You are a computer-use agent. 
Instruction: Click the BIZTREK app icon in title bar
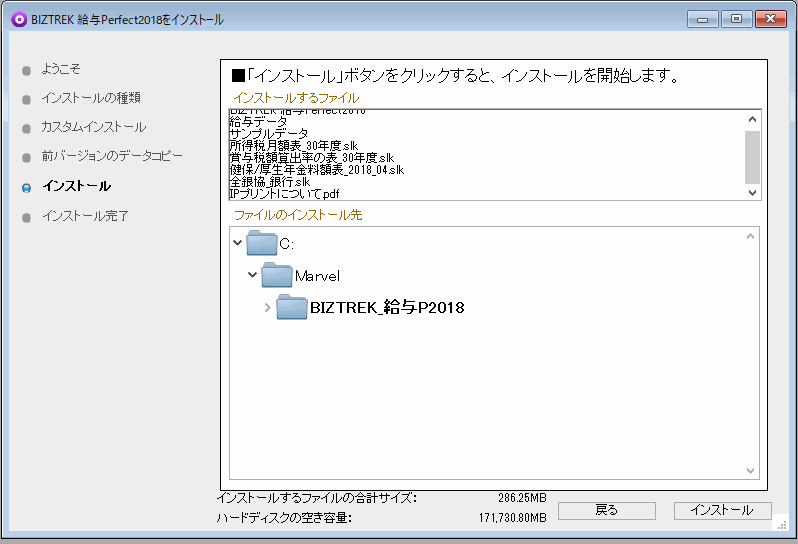pos(18,20)
